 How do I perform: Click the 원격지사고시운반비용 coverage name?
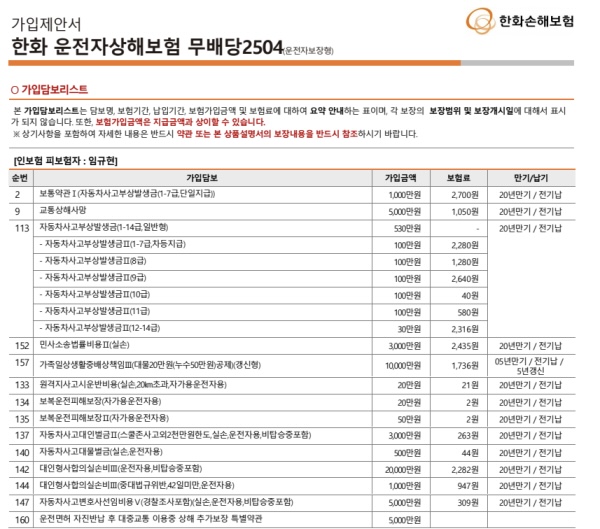point(133,384)
